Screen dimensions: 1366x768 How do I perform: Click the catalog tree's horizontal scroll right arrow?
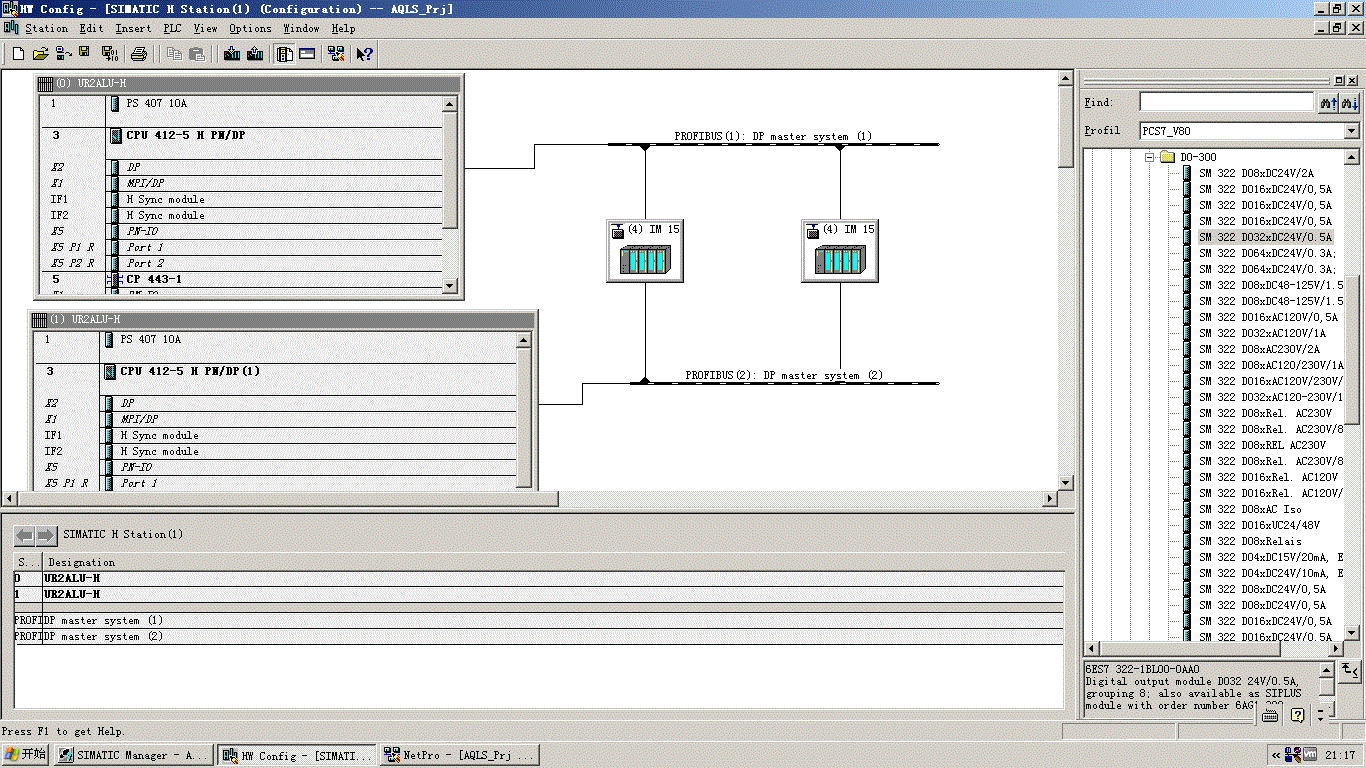1336,649
